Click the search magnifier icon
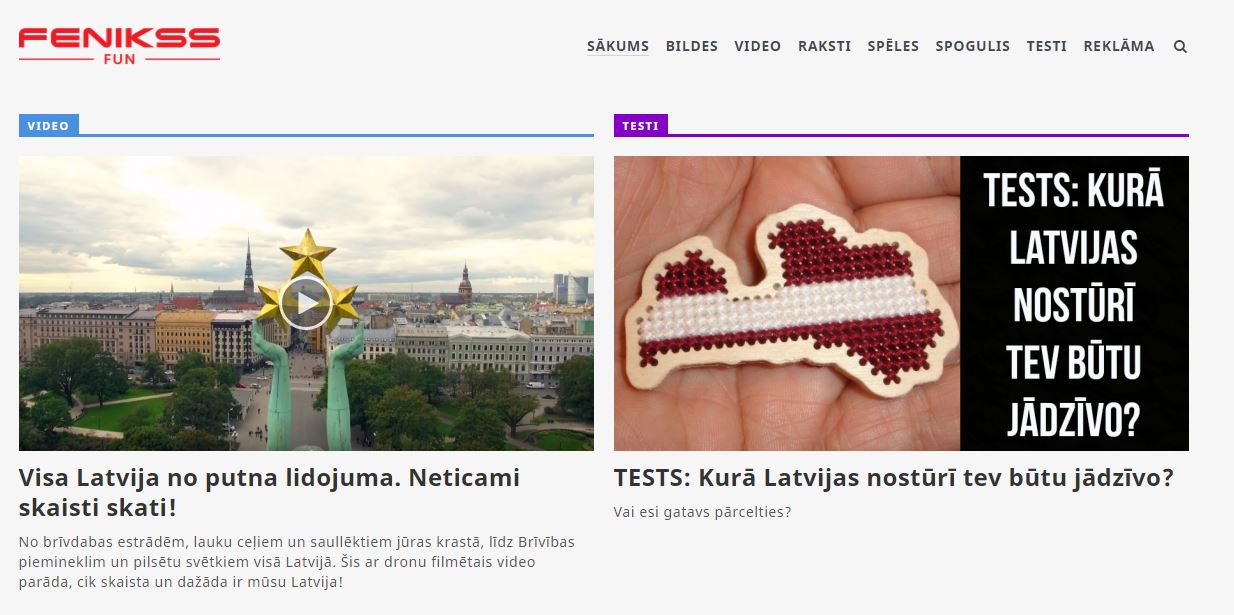1234x615 pixels. (1180, 46)
